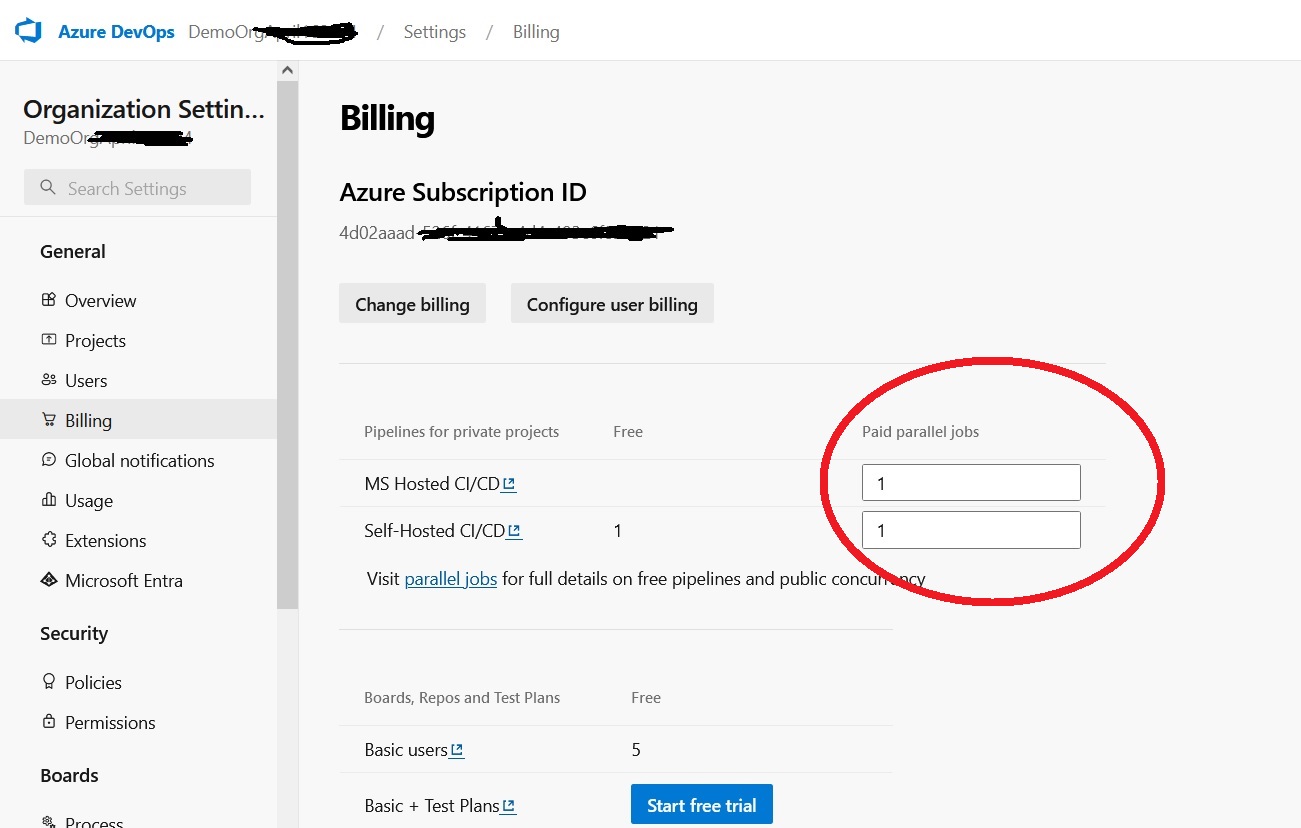This screenshot has height=828, width=1301.
Task: Click external link icon beside Basic users
Action: pyautogui.click(x=457, y=750)
